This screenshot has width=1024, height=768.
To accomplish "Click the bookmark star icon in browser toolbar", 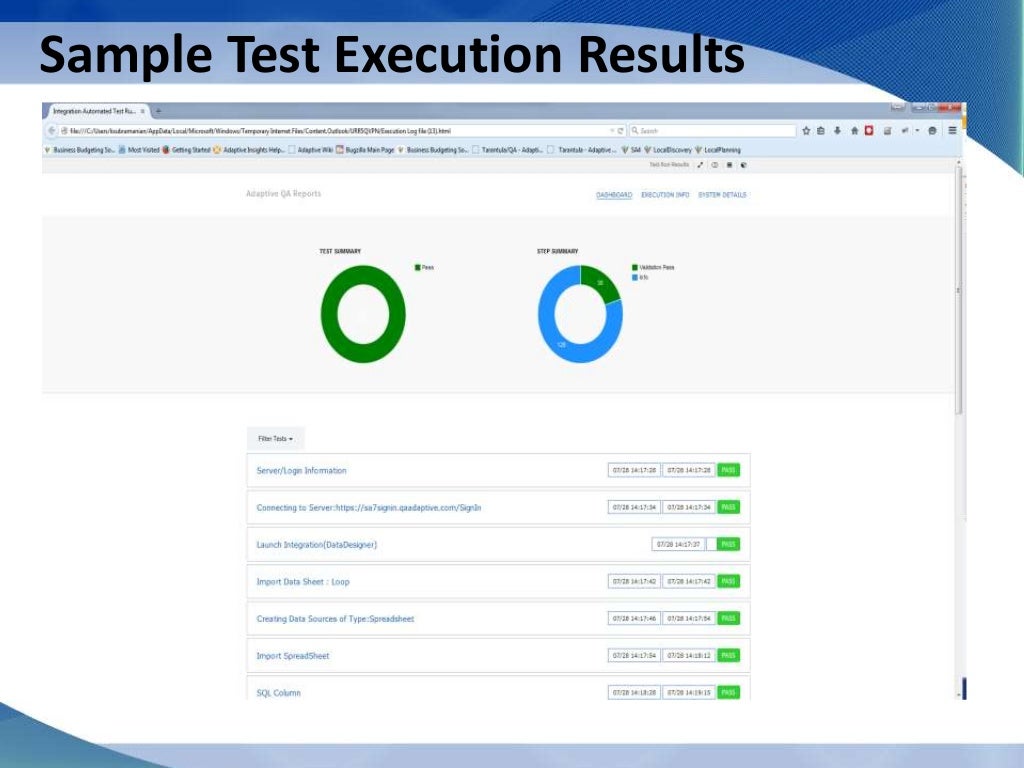I will pyautogui.click(x=806, y=131).
